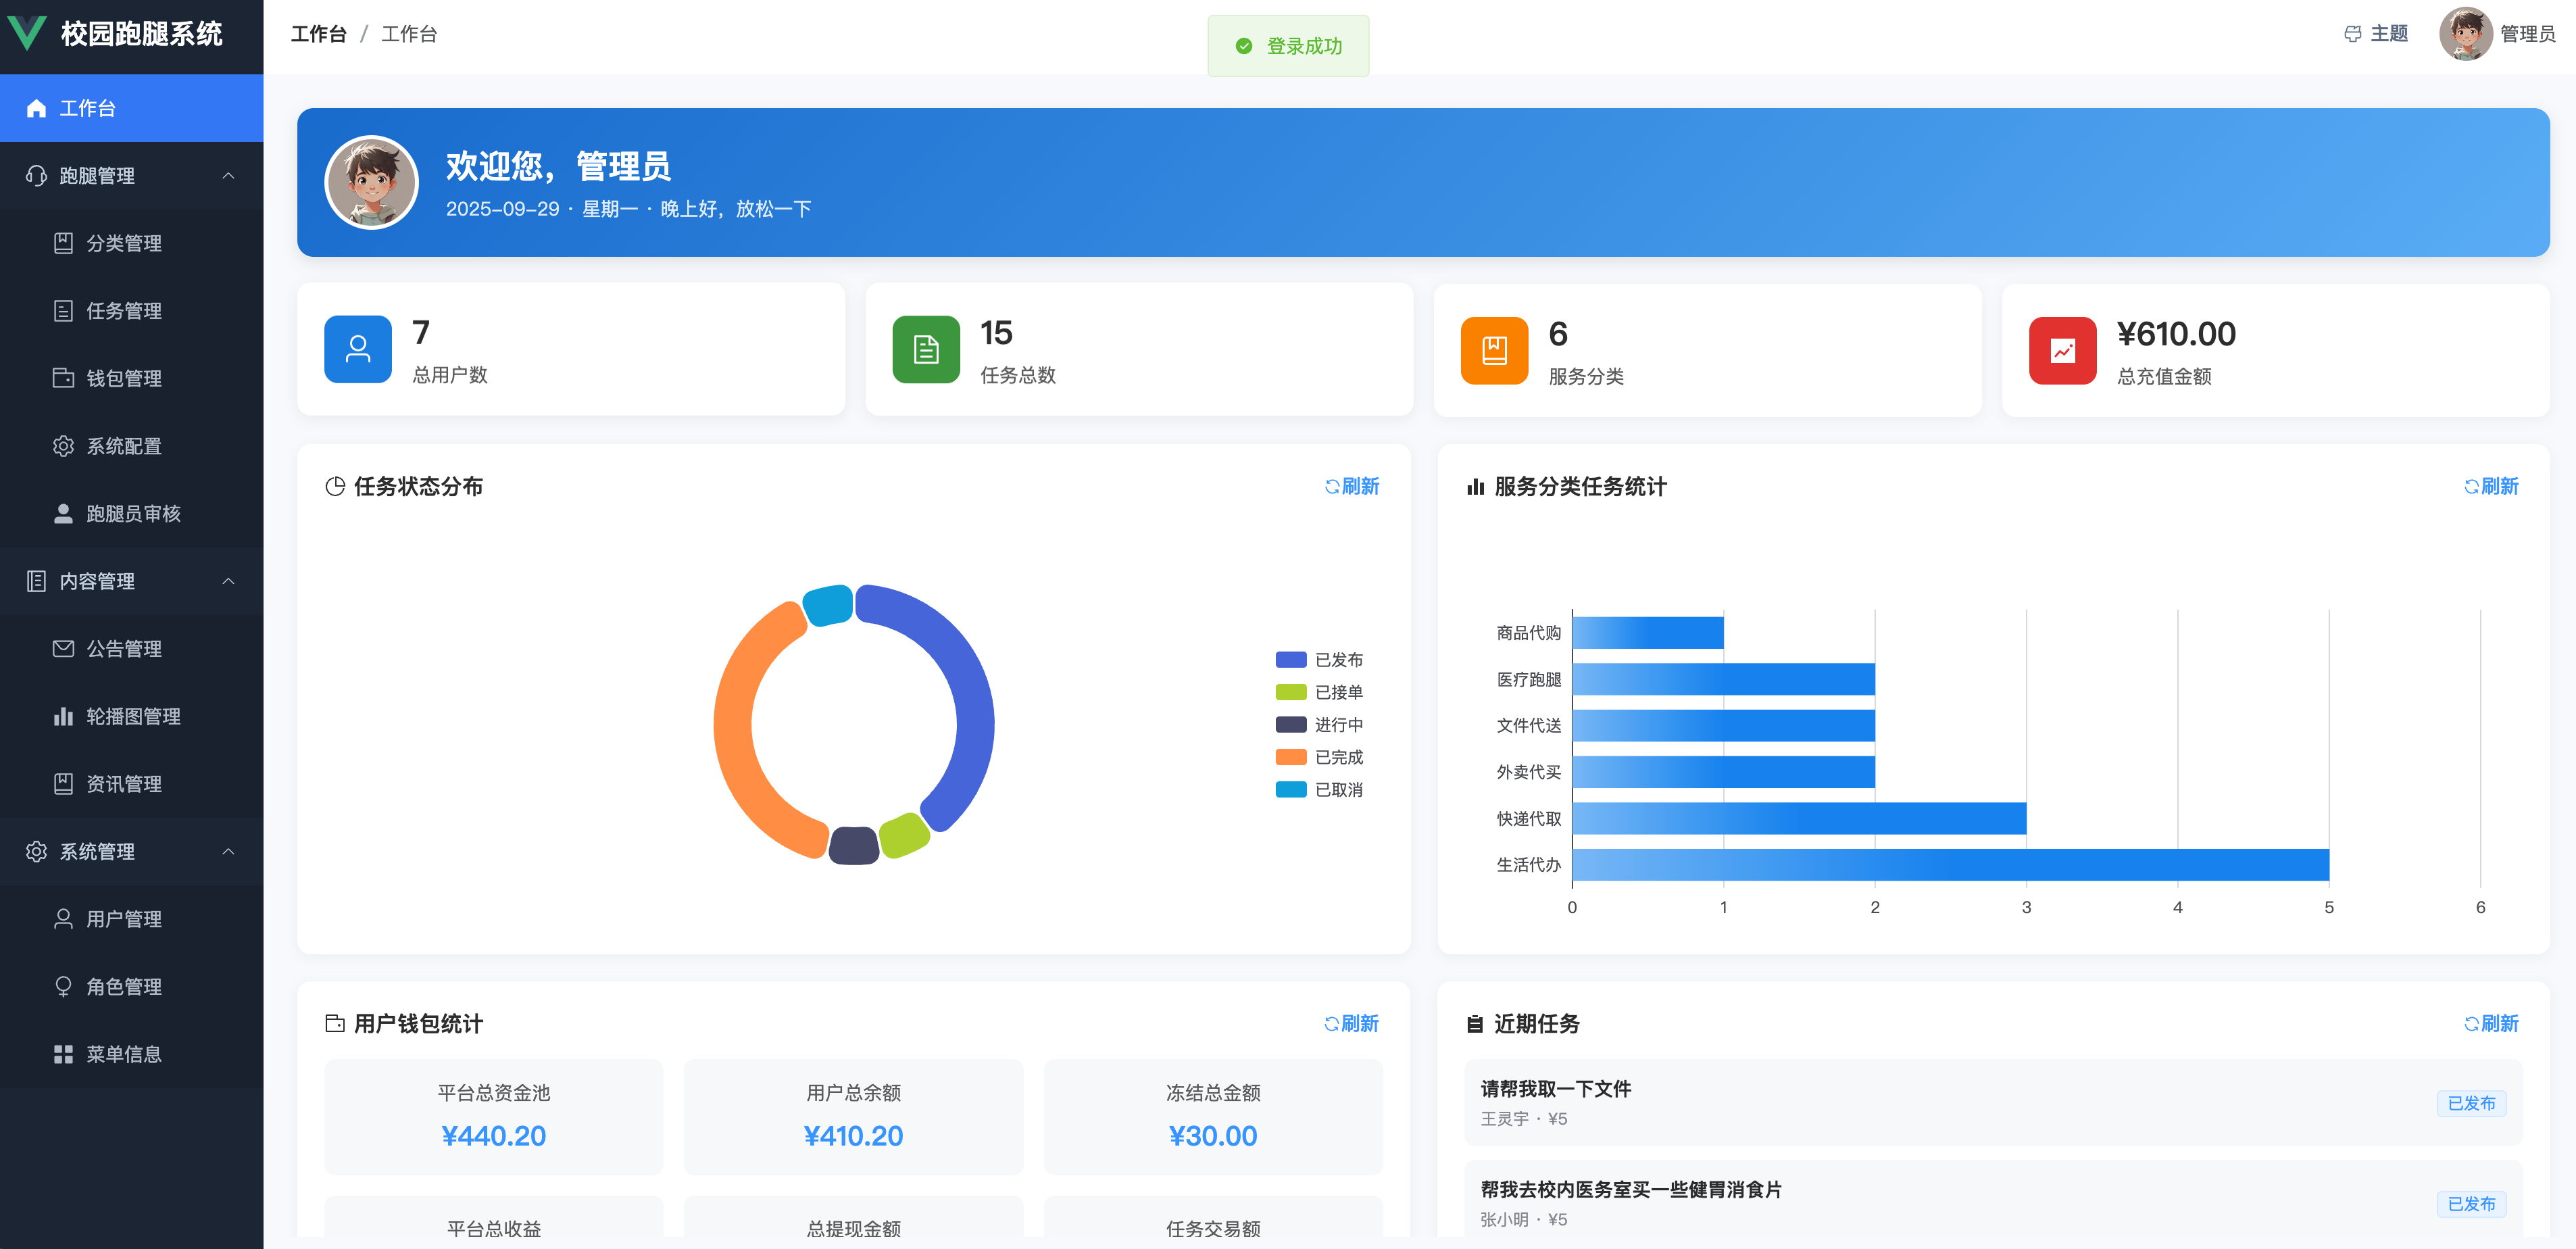Open wallet management via folder icon
Viewport: 2576px width, 1249px height.
click(63, 378)
